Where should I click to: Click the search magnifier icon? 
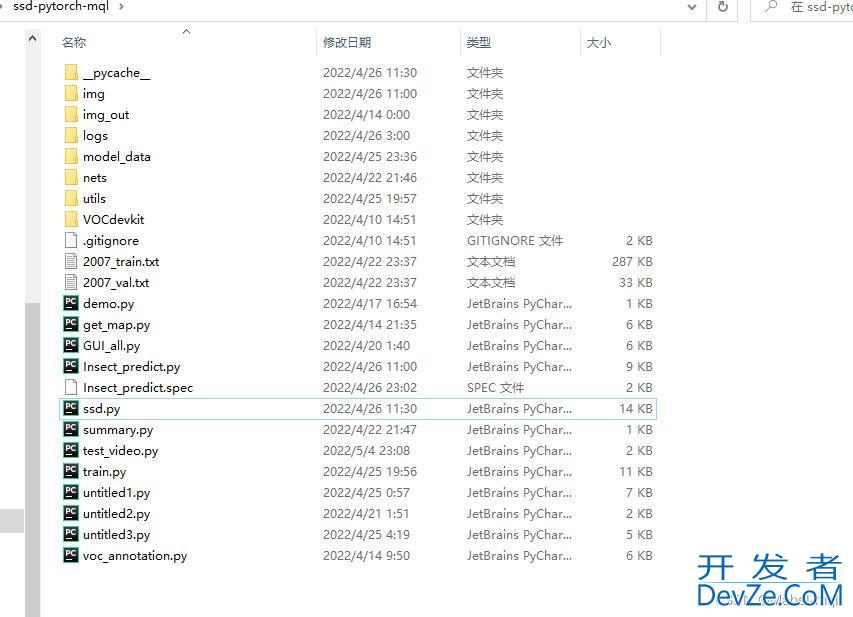coord(771,7)
